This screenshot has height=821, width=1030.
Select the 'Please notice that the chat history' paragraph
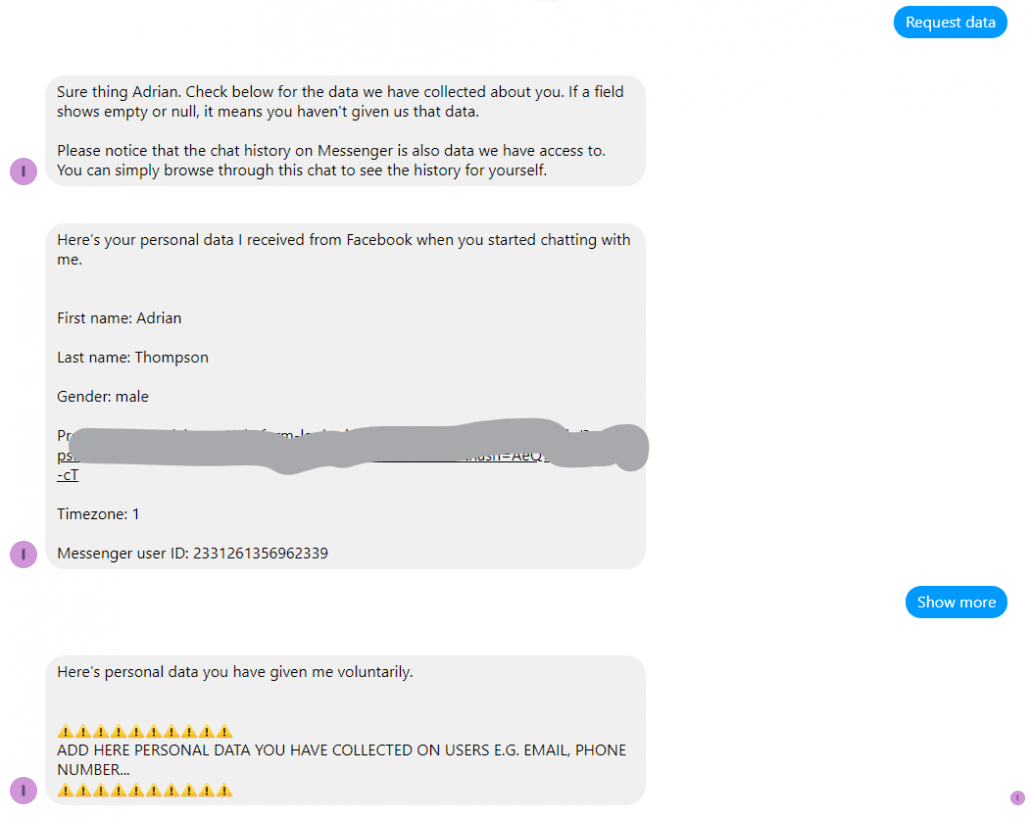point(331,160)
